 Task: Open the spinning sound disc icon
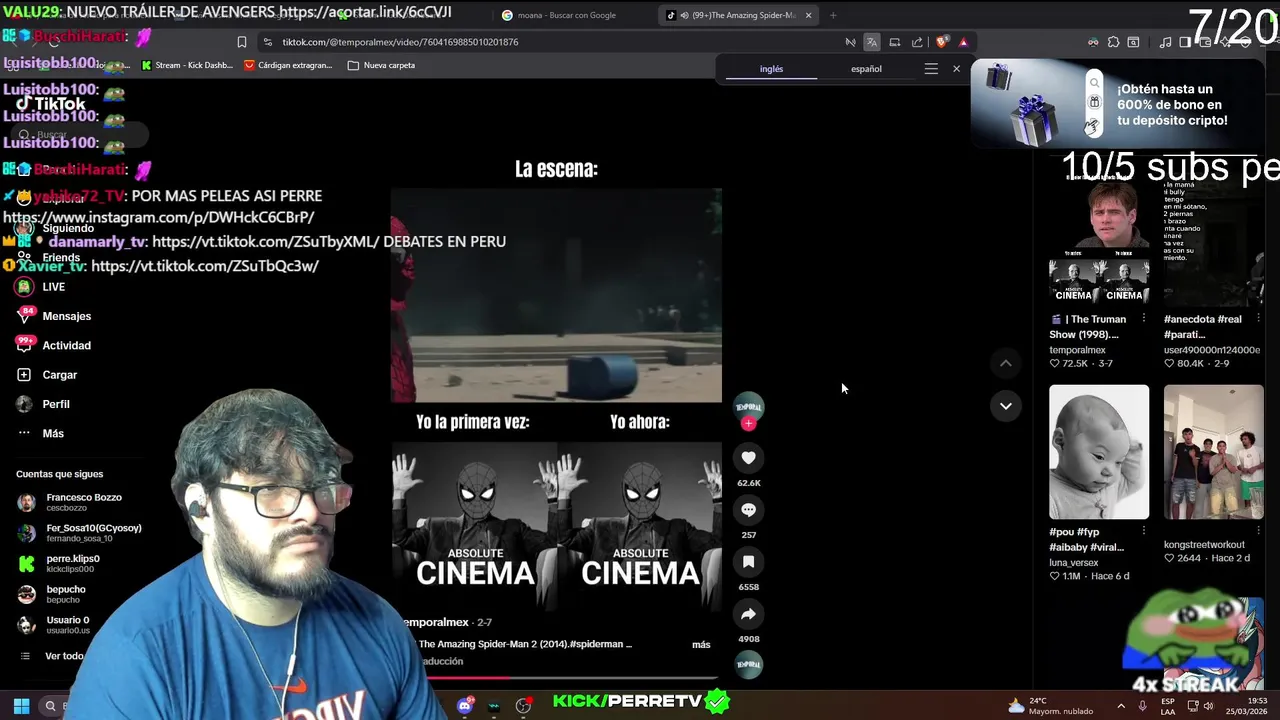click(x=749, y=664)
